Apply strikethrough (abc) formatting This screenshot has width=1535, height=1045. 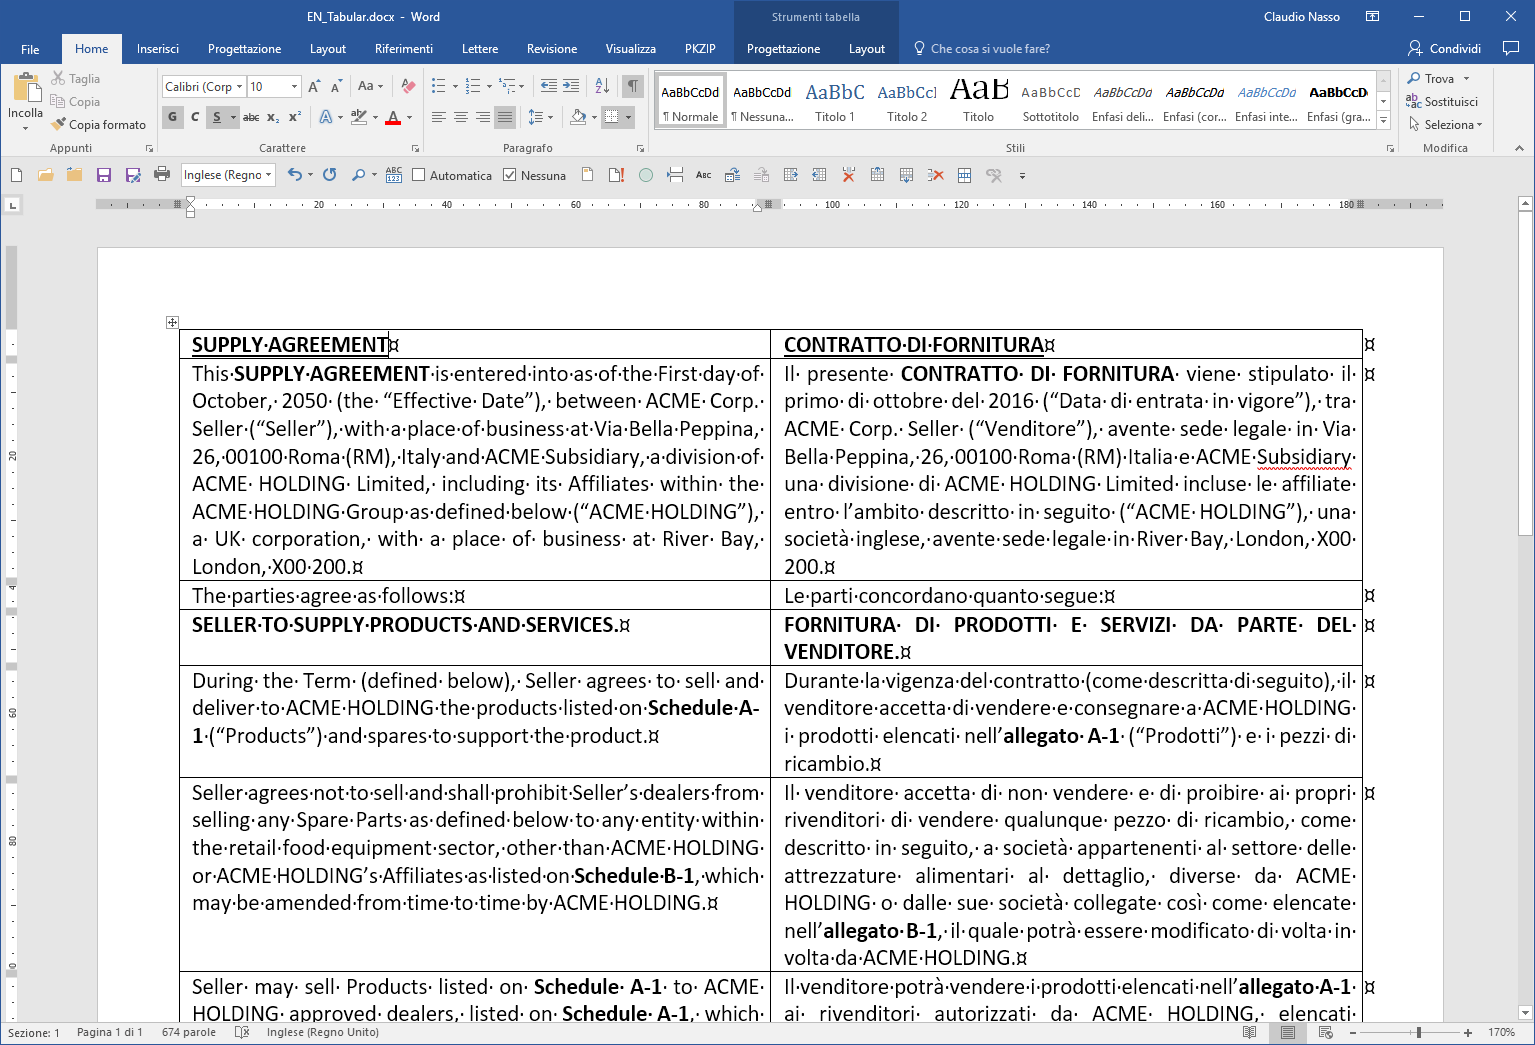[x=251, y=117]
